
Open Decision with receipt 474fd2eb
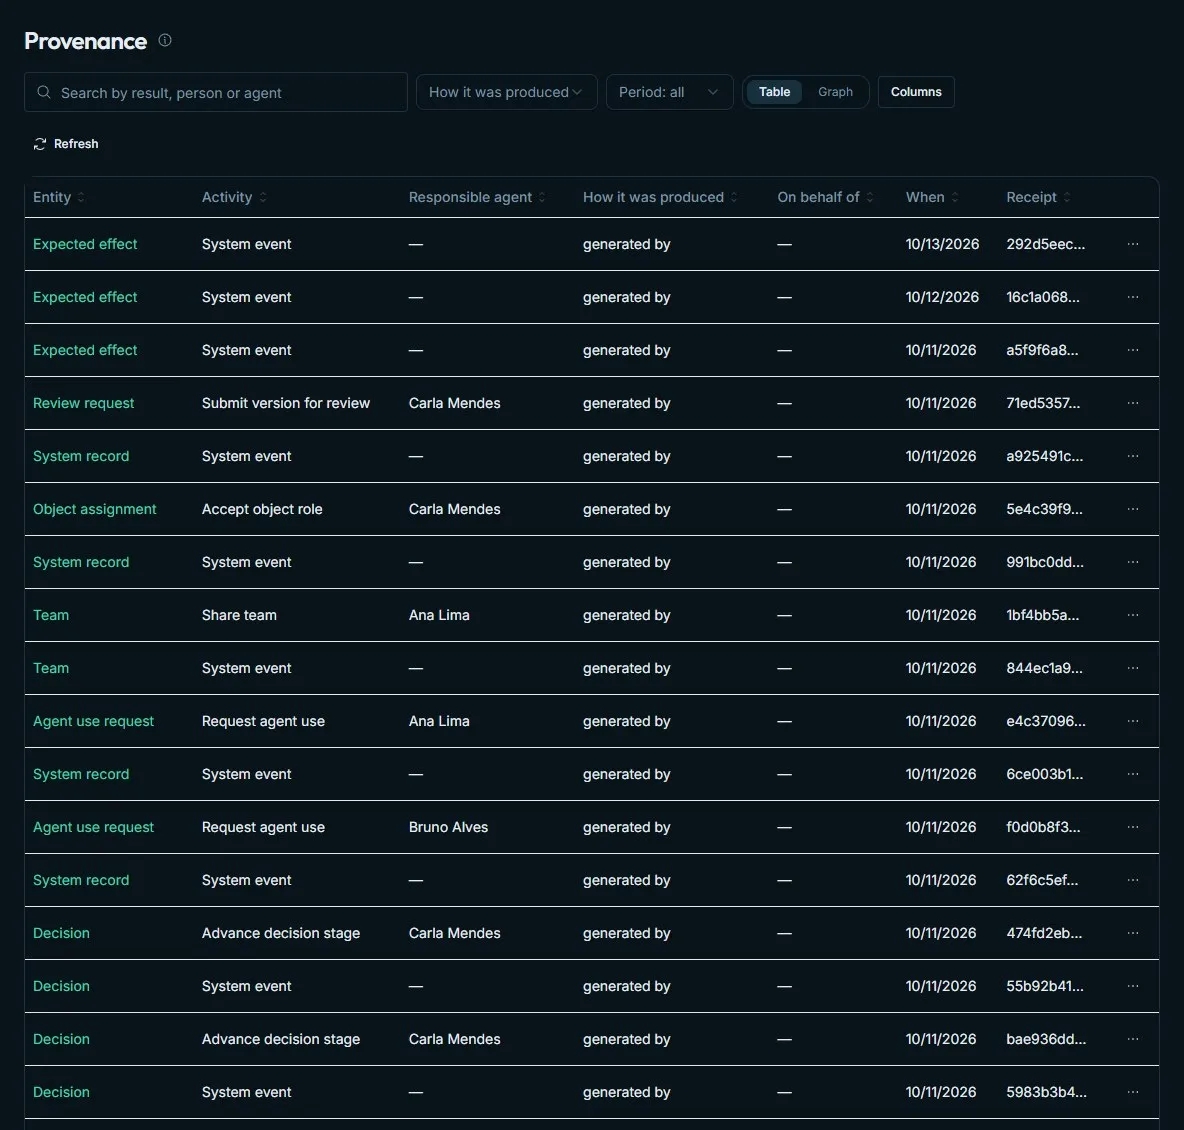pos(61,933)
